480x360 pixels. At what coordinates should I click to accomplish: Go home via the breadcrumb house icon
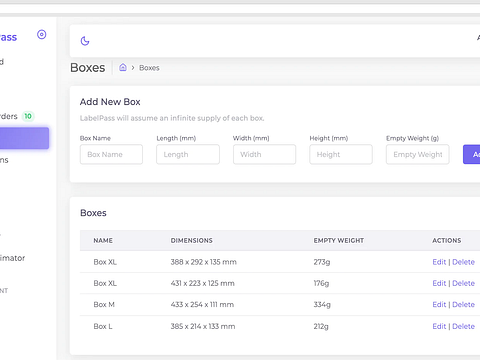click(123, 67)
